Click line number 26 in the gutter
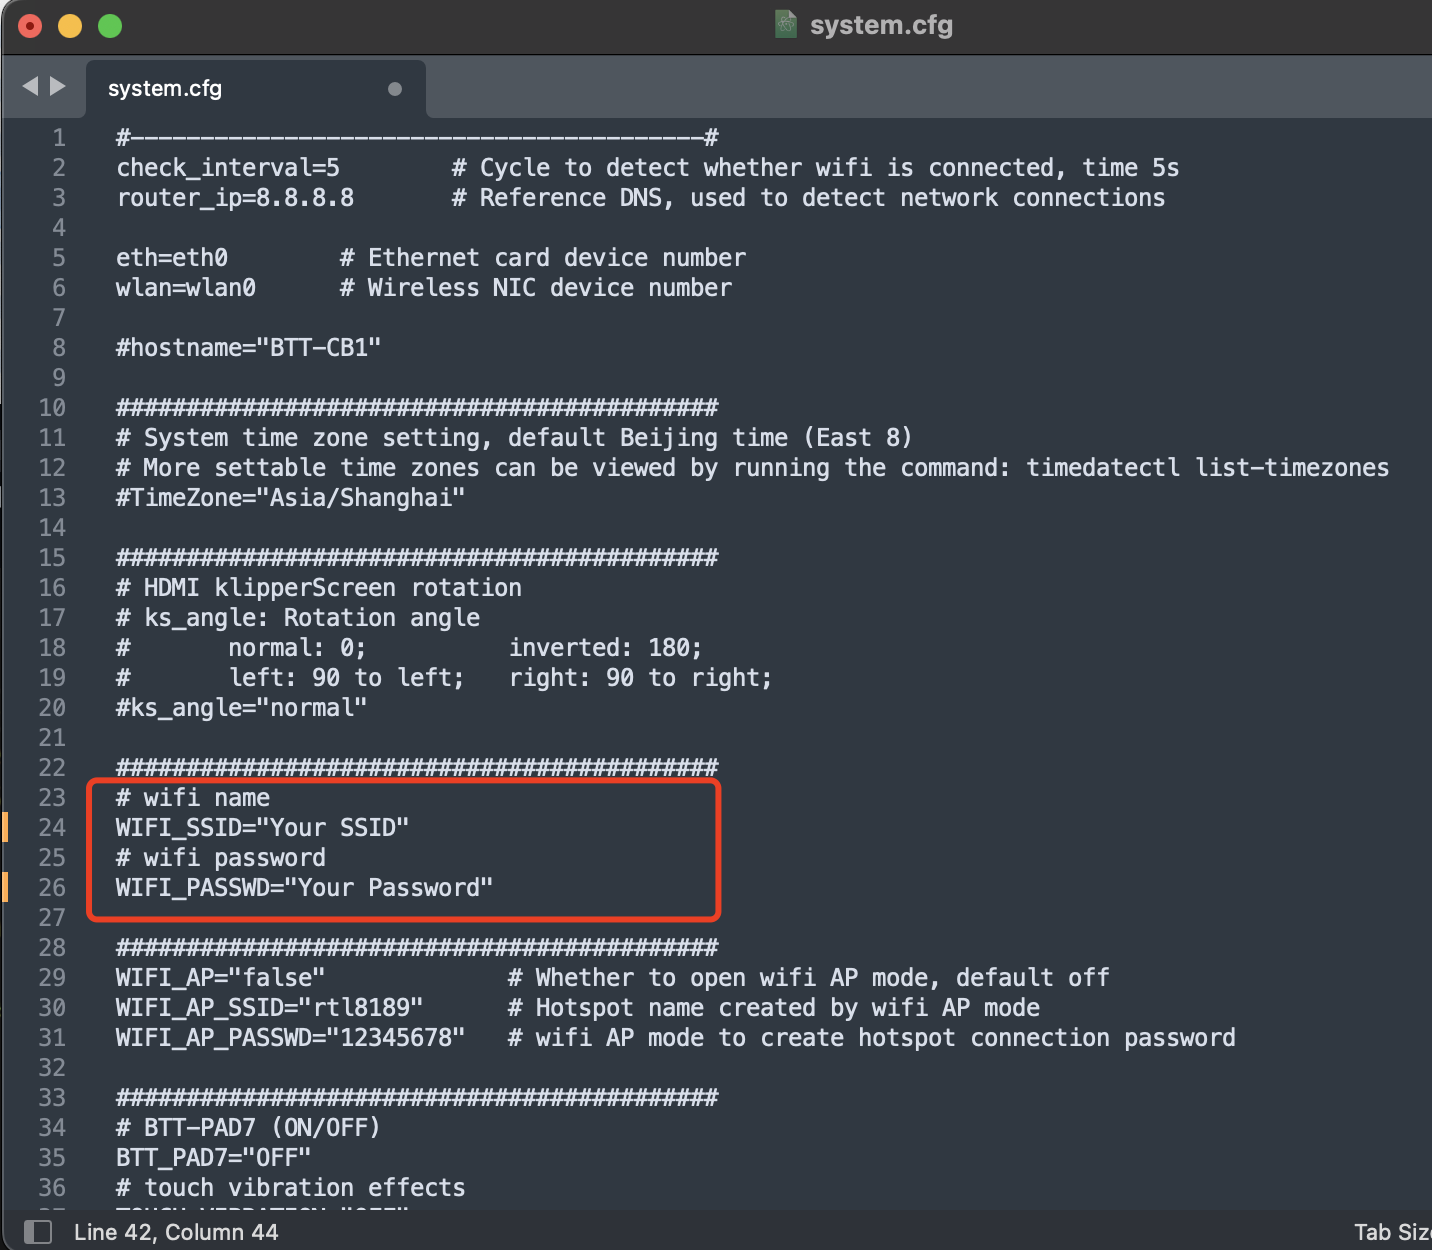Image resolution: width=1432 pixels, height=1250 pixels. tap(52, 888)
